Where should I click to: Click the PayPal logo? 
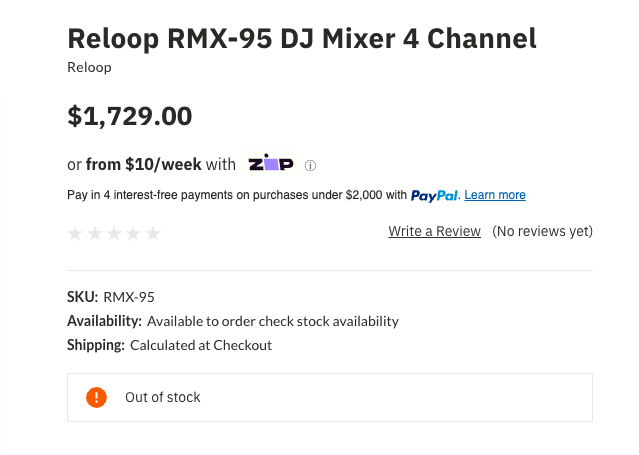click(434, 195)
